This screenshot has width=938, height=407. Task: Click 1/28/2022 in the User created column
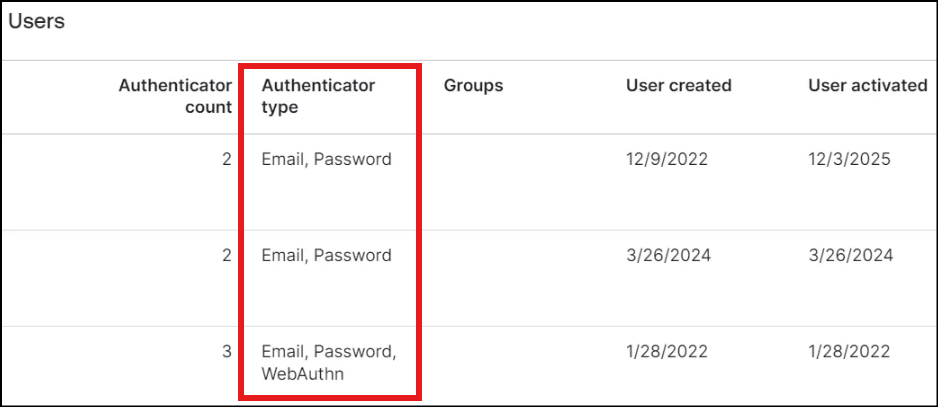[667, 351]
